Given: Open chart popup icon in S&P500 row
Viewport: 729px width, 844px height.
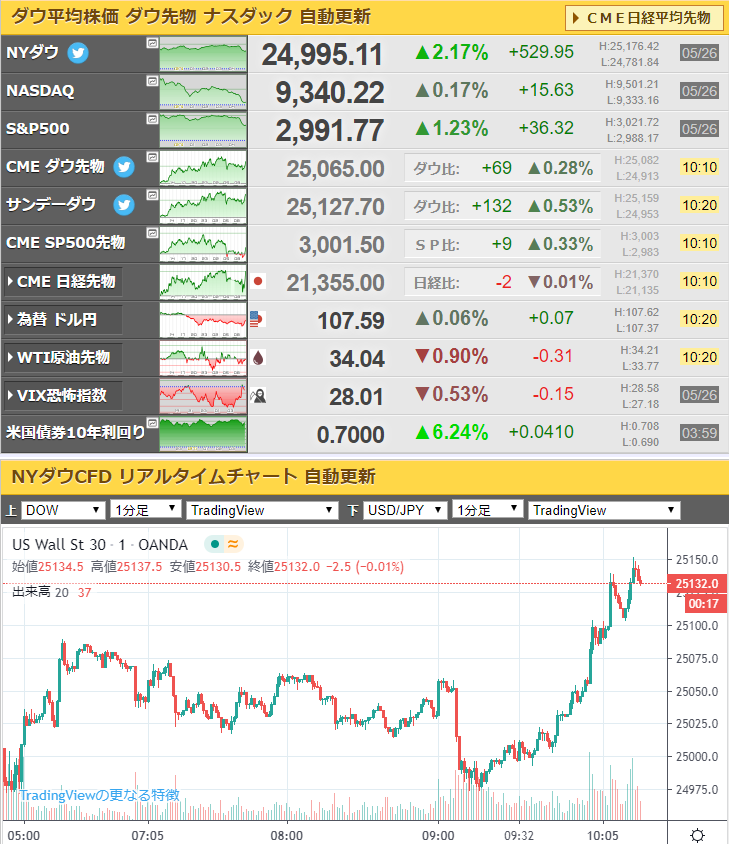Looking at the screenshot, I should click(152, 119).
